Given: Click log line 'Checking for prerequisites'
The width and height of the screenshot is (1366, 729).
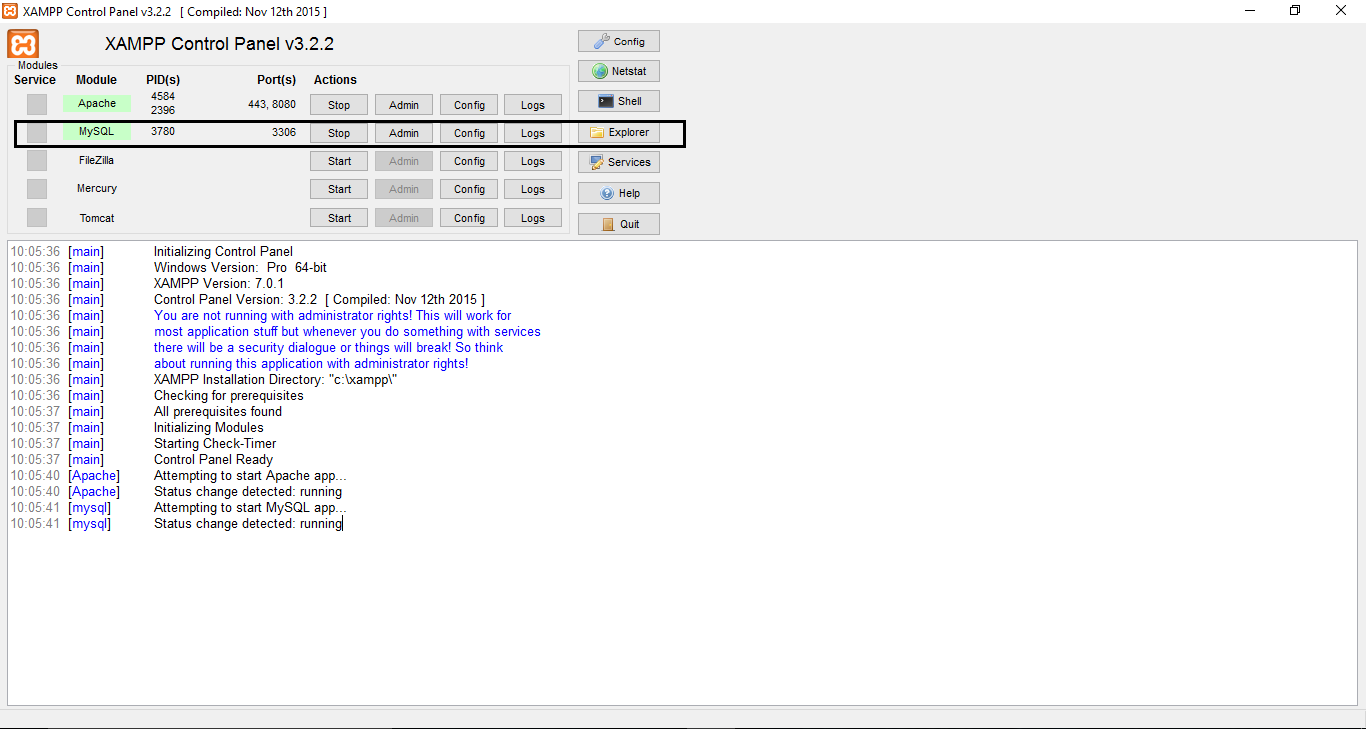Looking at the screenshot, I should [229, 396].
